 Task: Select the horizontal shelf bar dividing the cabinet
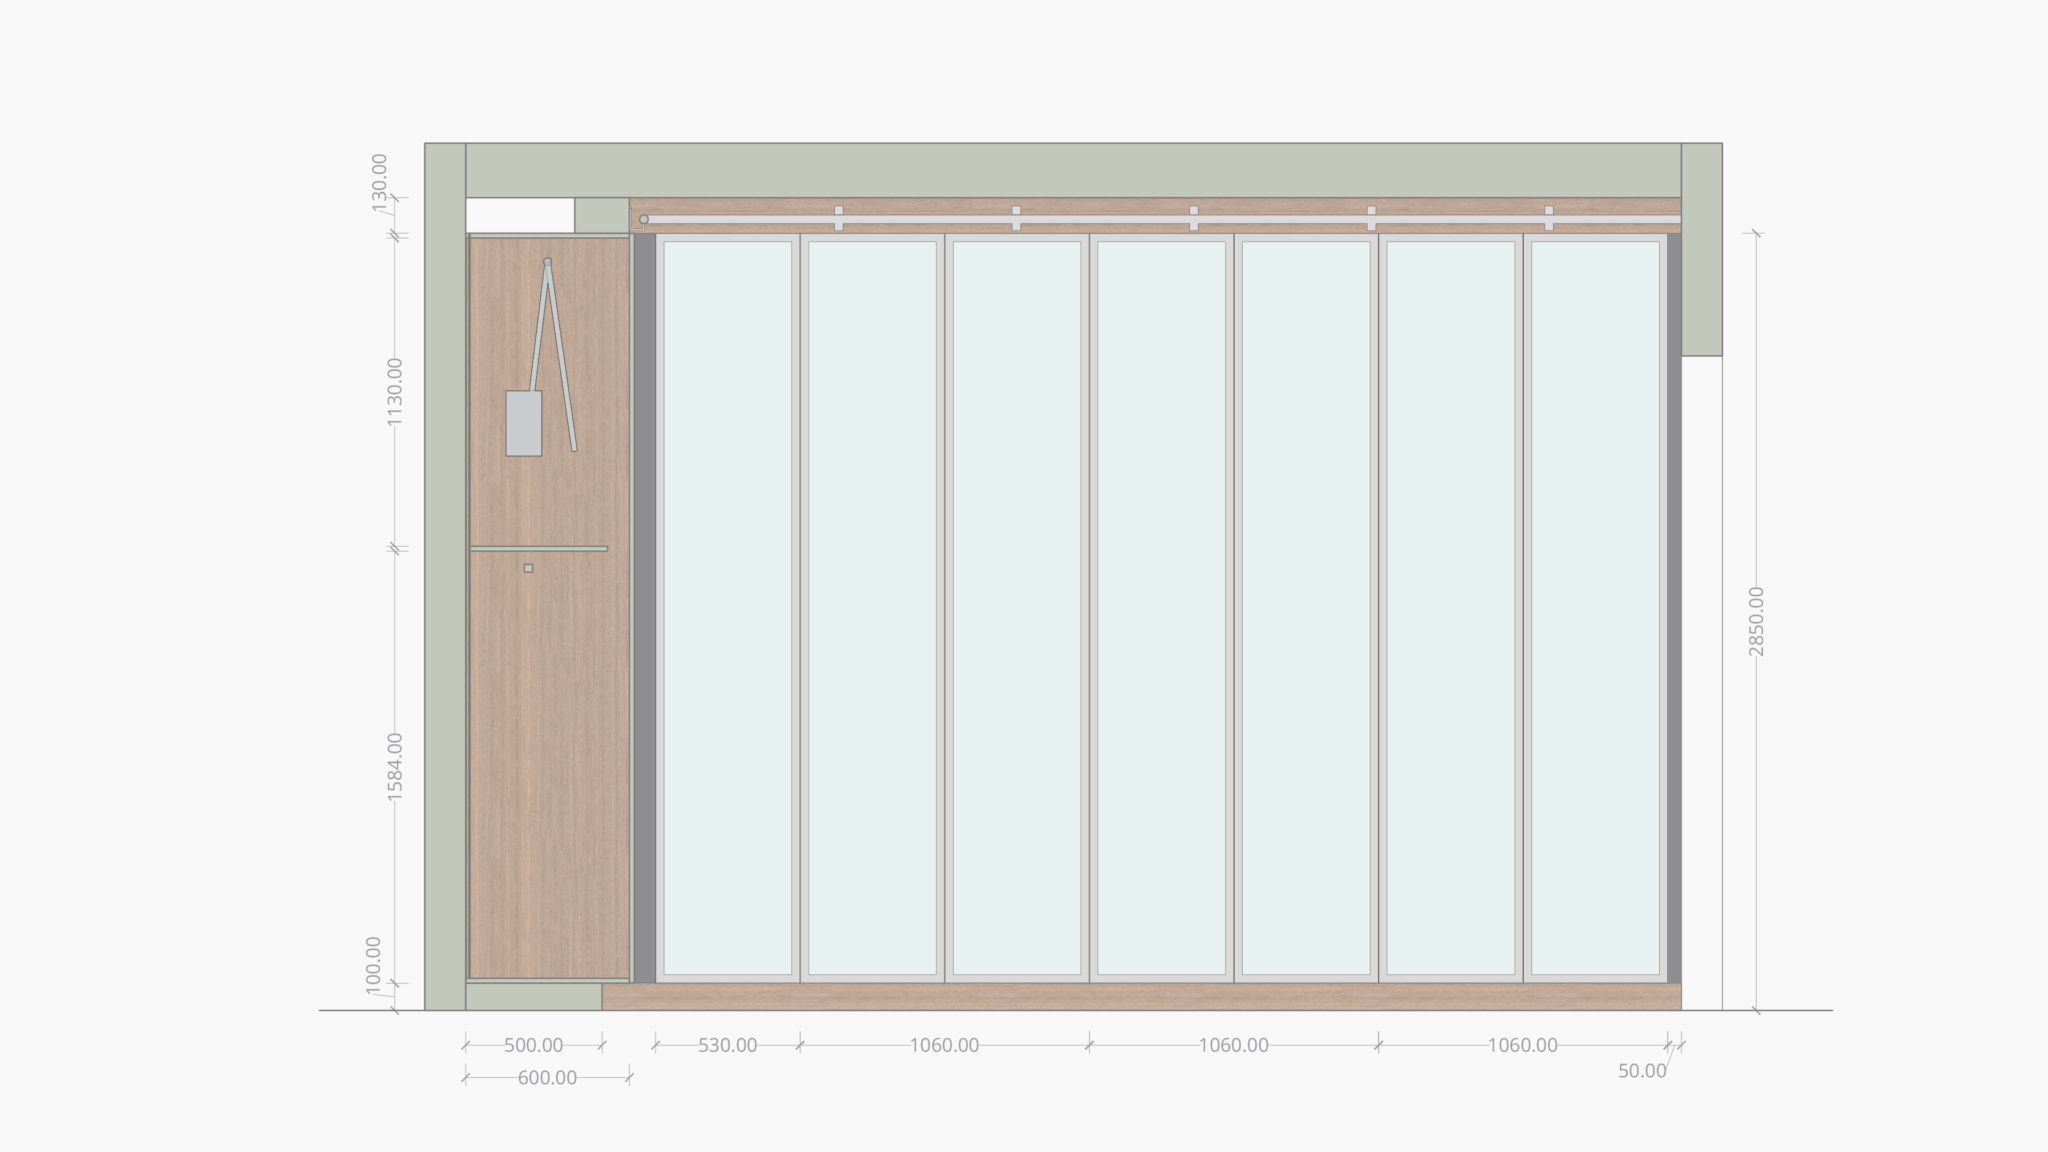pyautogui.click(x=538, y=549)
